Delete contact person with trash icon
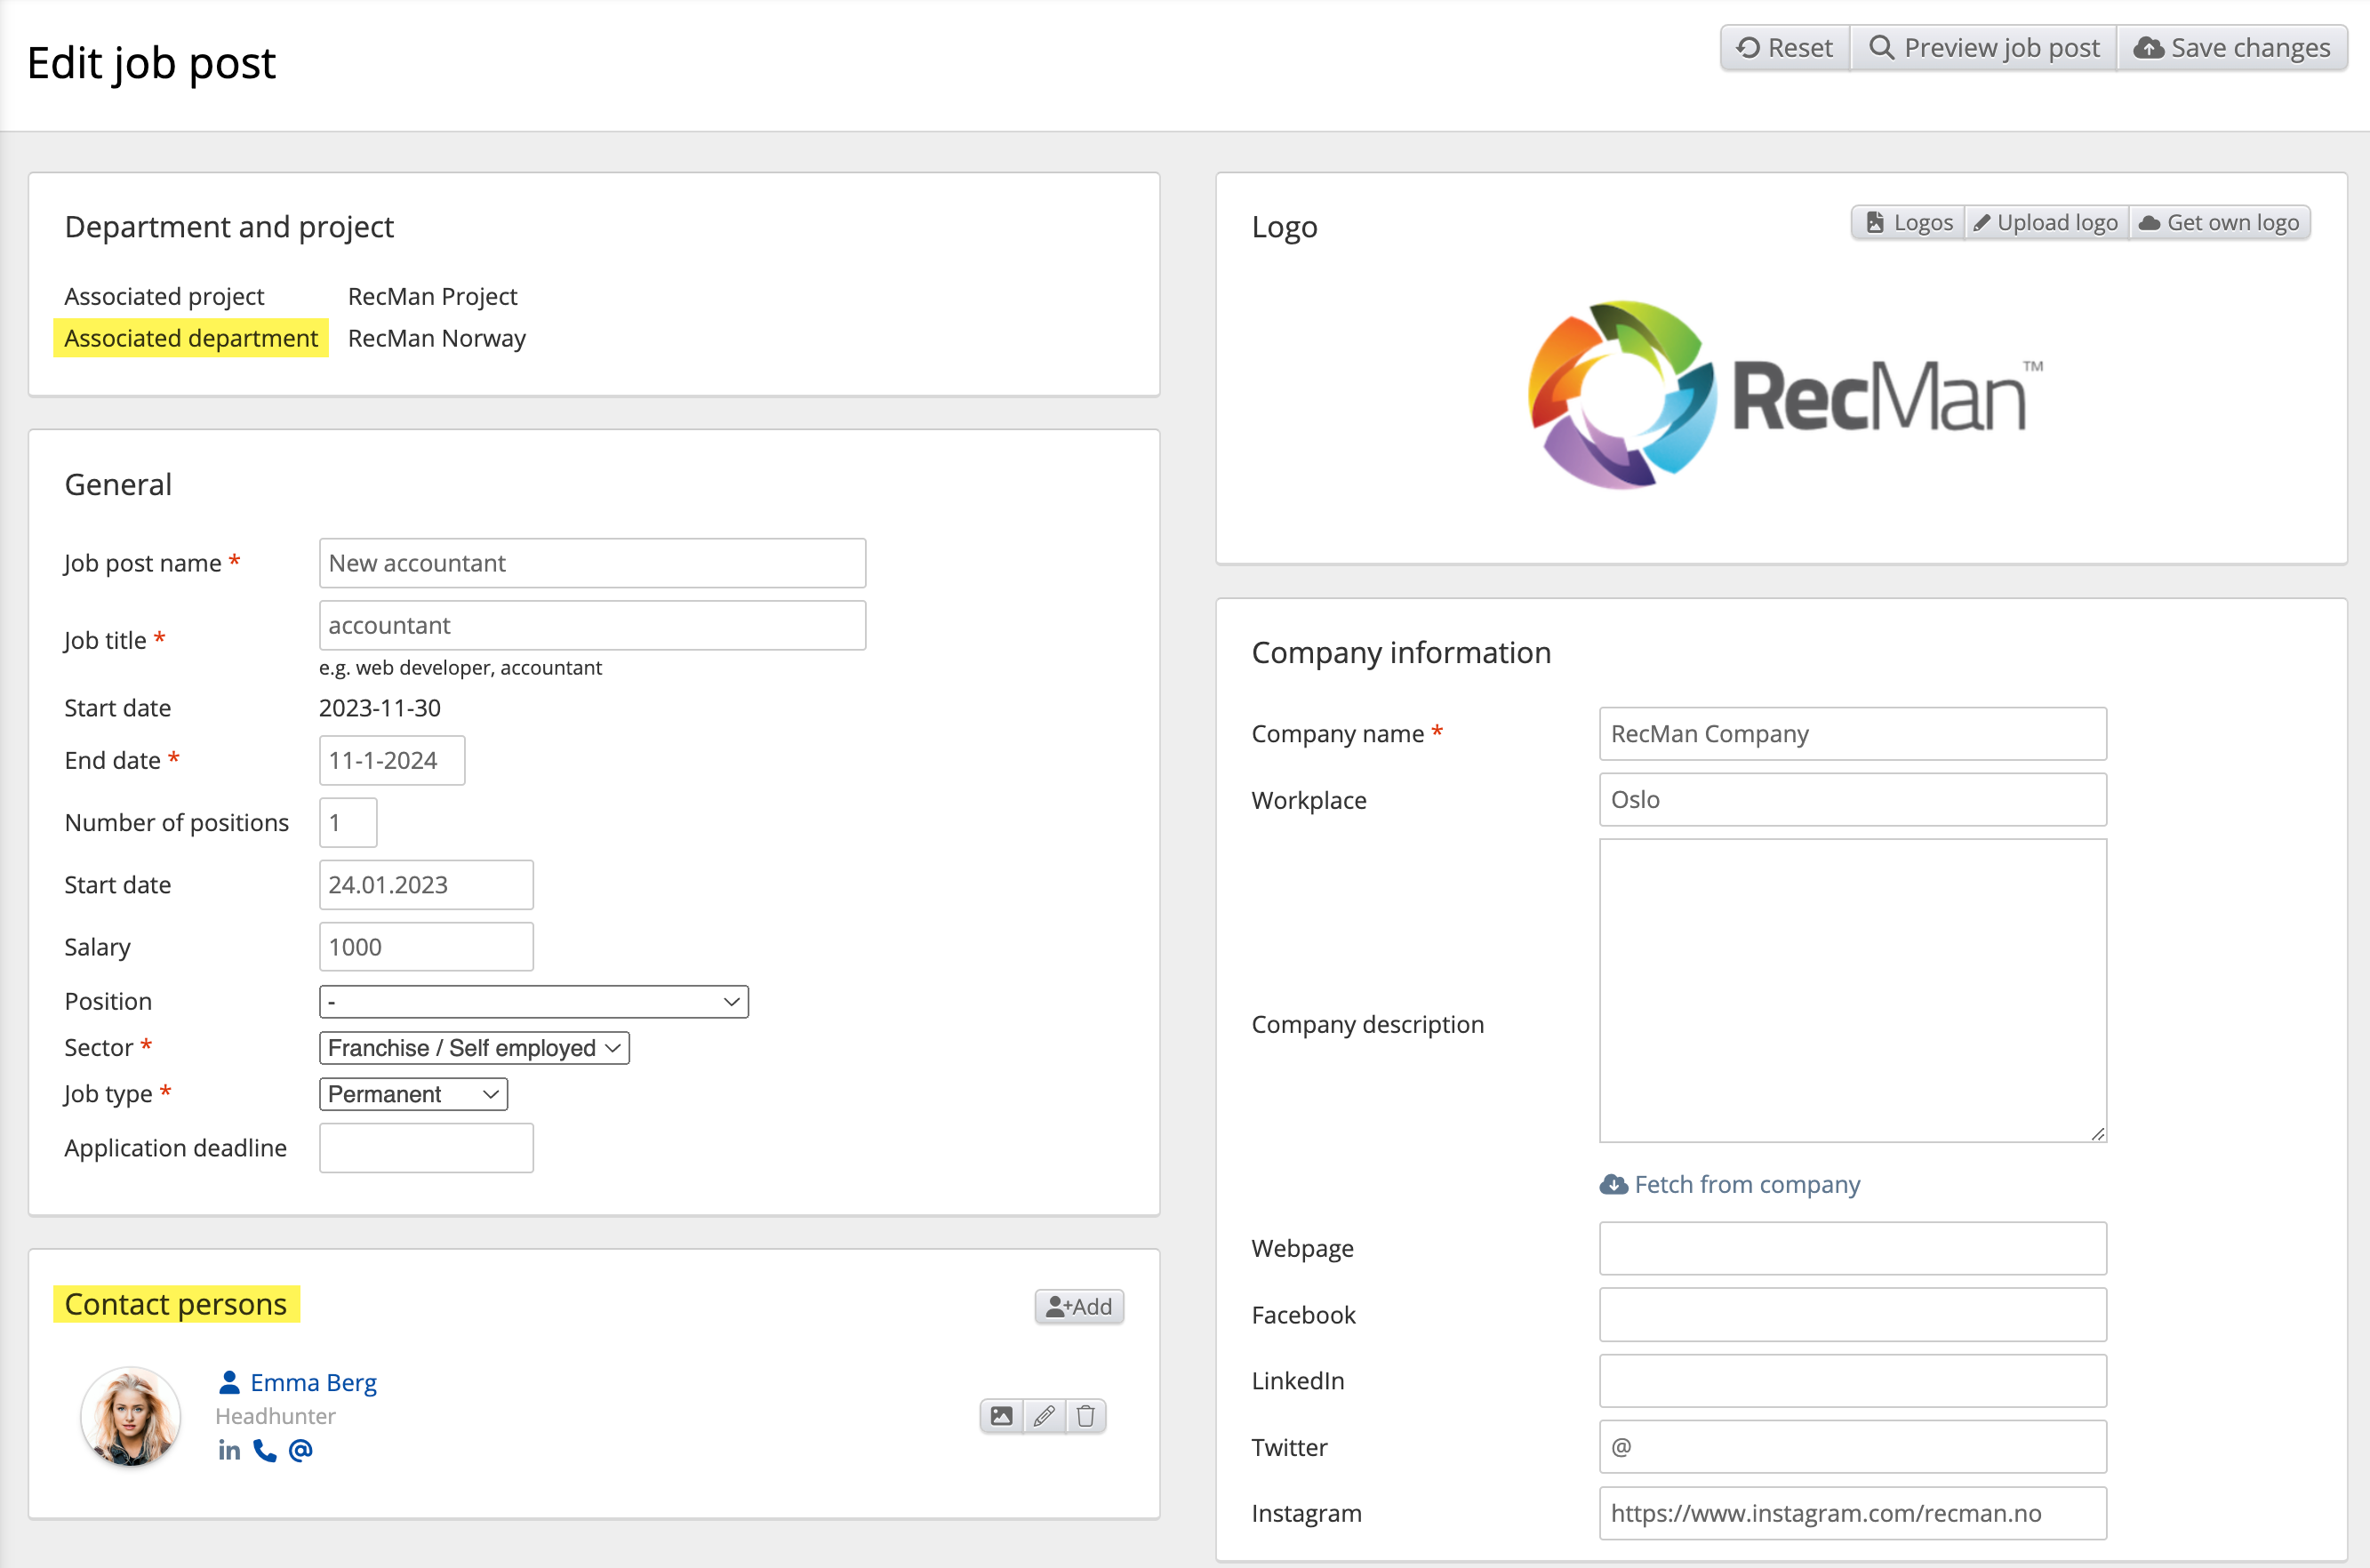Screen dimensions: 2370x1568 (x=1086, y=1416)
